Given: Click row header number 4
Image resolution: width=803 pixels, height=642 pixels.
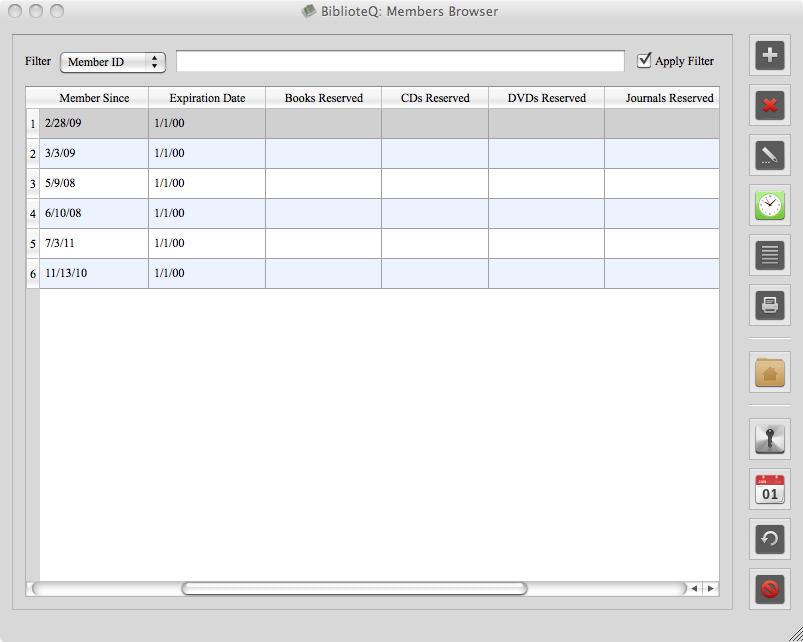Looking at the screenshot, I should coord(33,213).
